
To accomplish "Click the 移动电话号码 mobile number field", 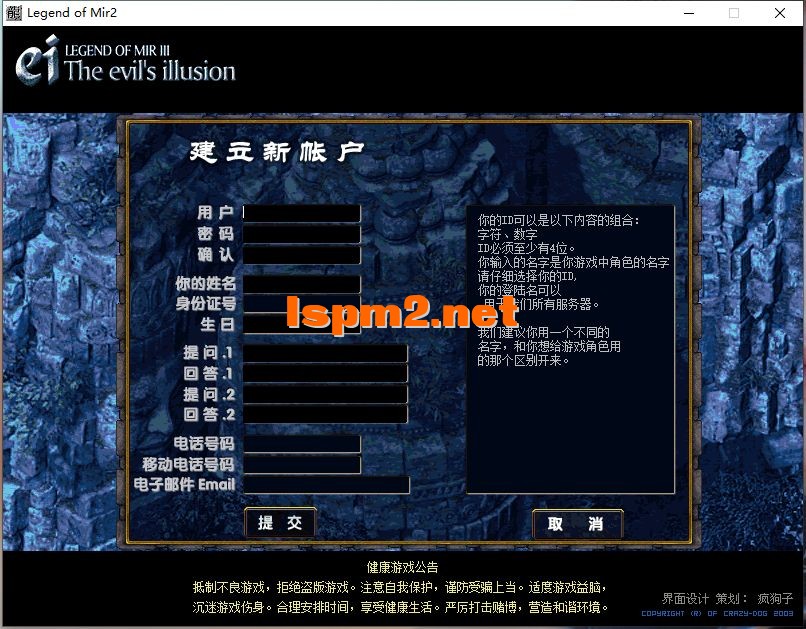I will click(302, 465).
